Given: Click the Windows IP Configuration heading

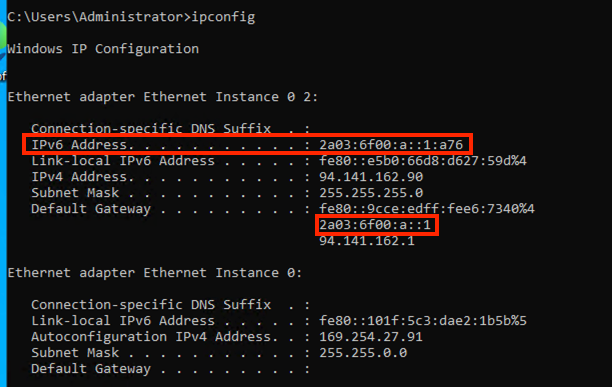Looking at the screenshot, I should tap(103, 49).
